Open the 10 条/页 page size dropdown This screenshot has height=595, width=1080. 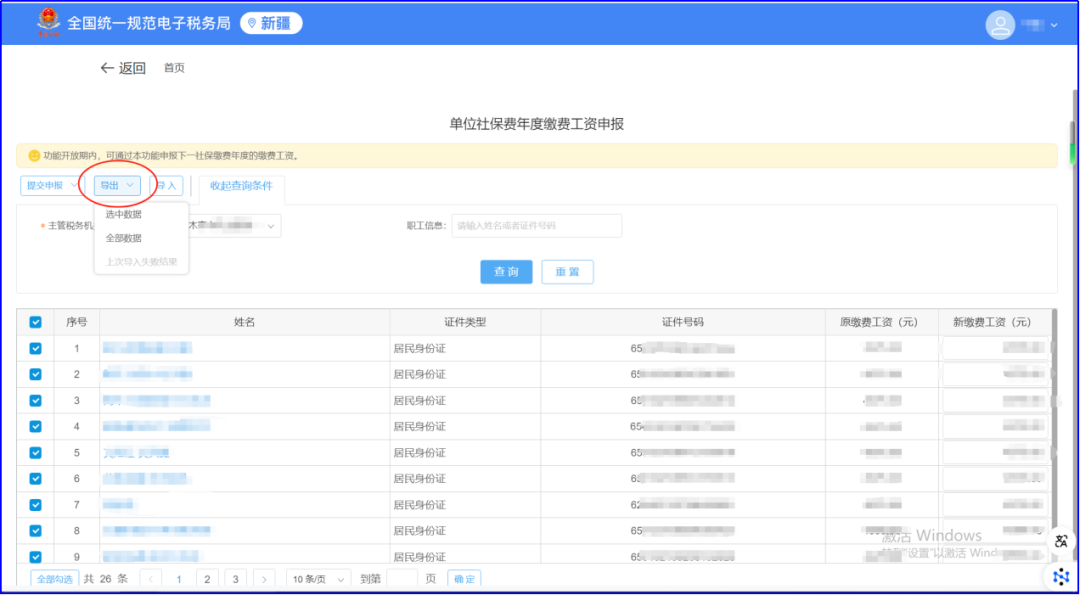coord(318,579)
